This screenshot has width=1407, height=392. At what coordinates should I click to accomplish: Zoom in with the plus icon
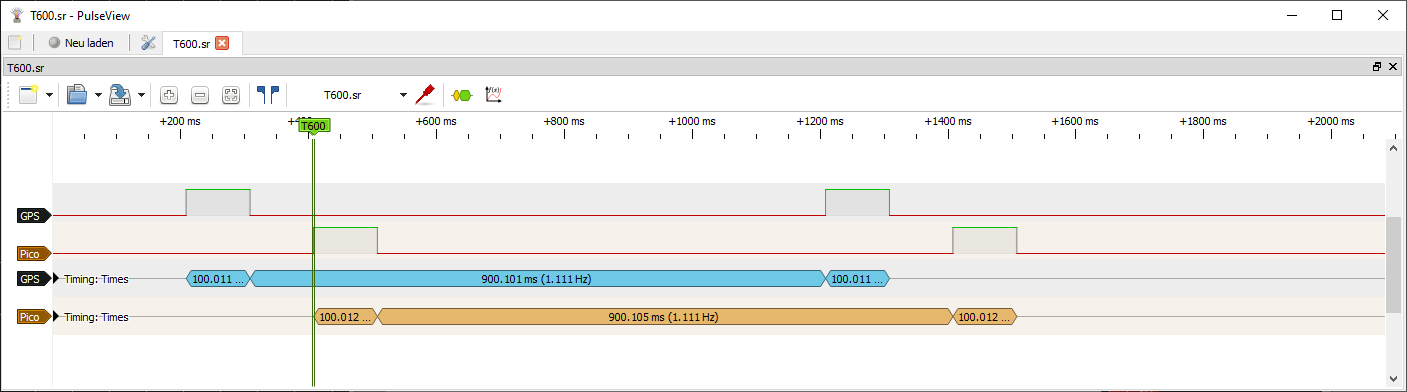(169, 95)
